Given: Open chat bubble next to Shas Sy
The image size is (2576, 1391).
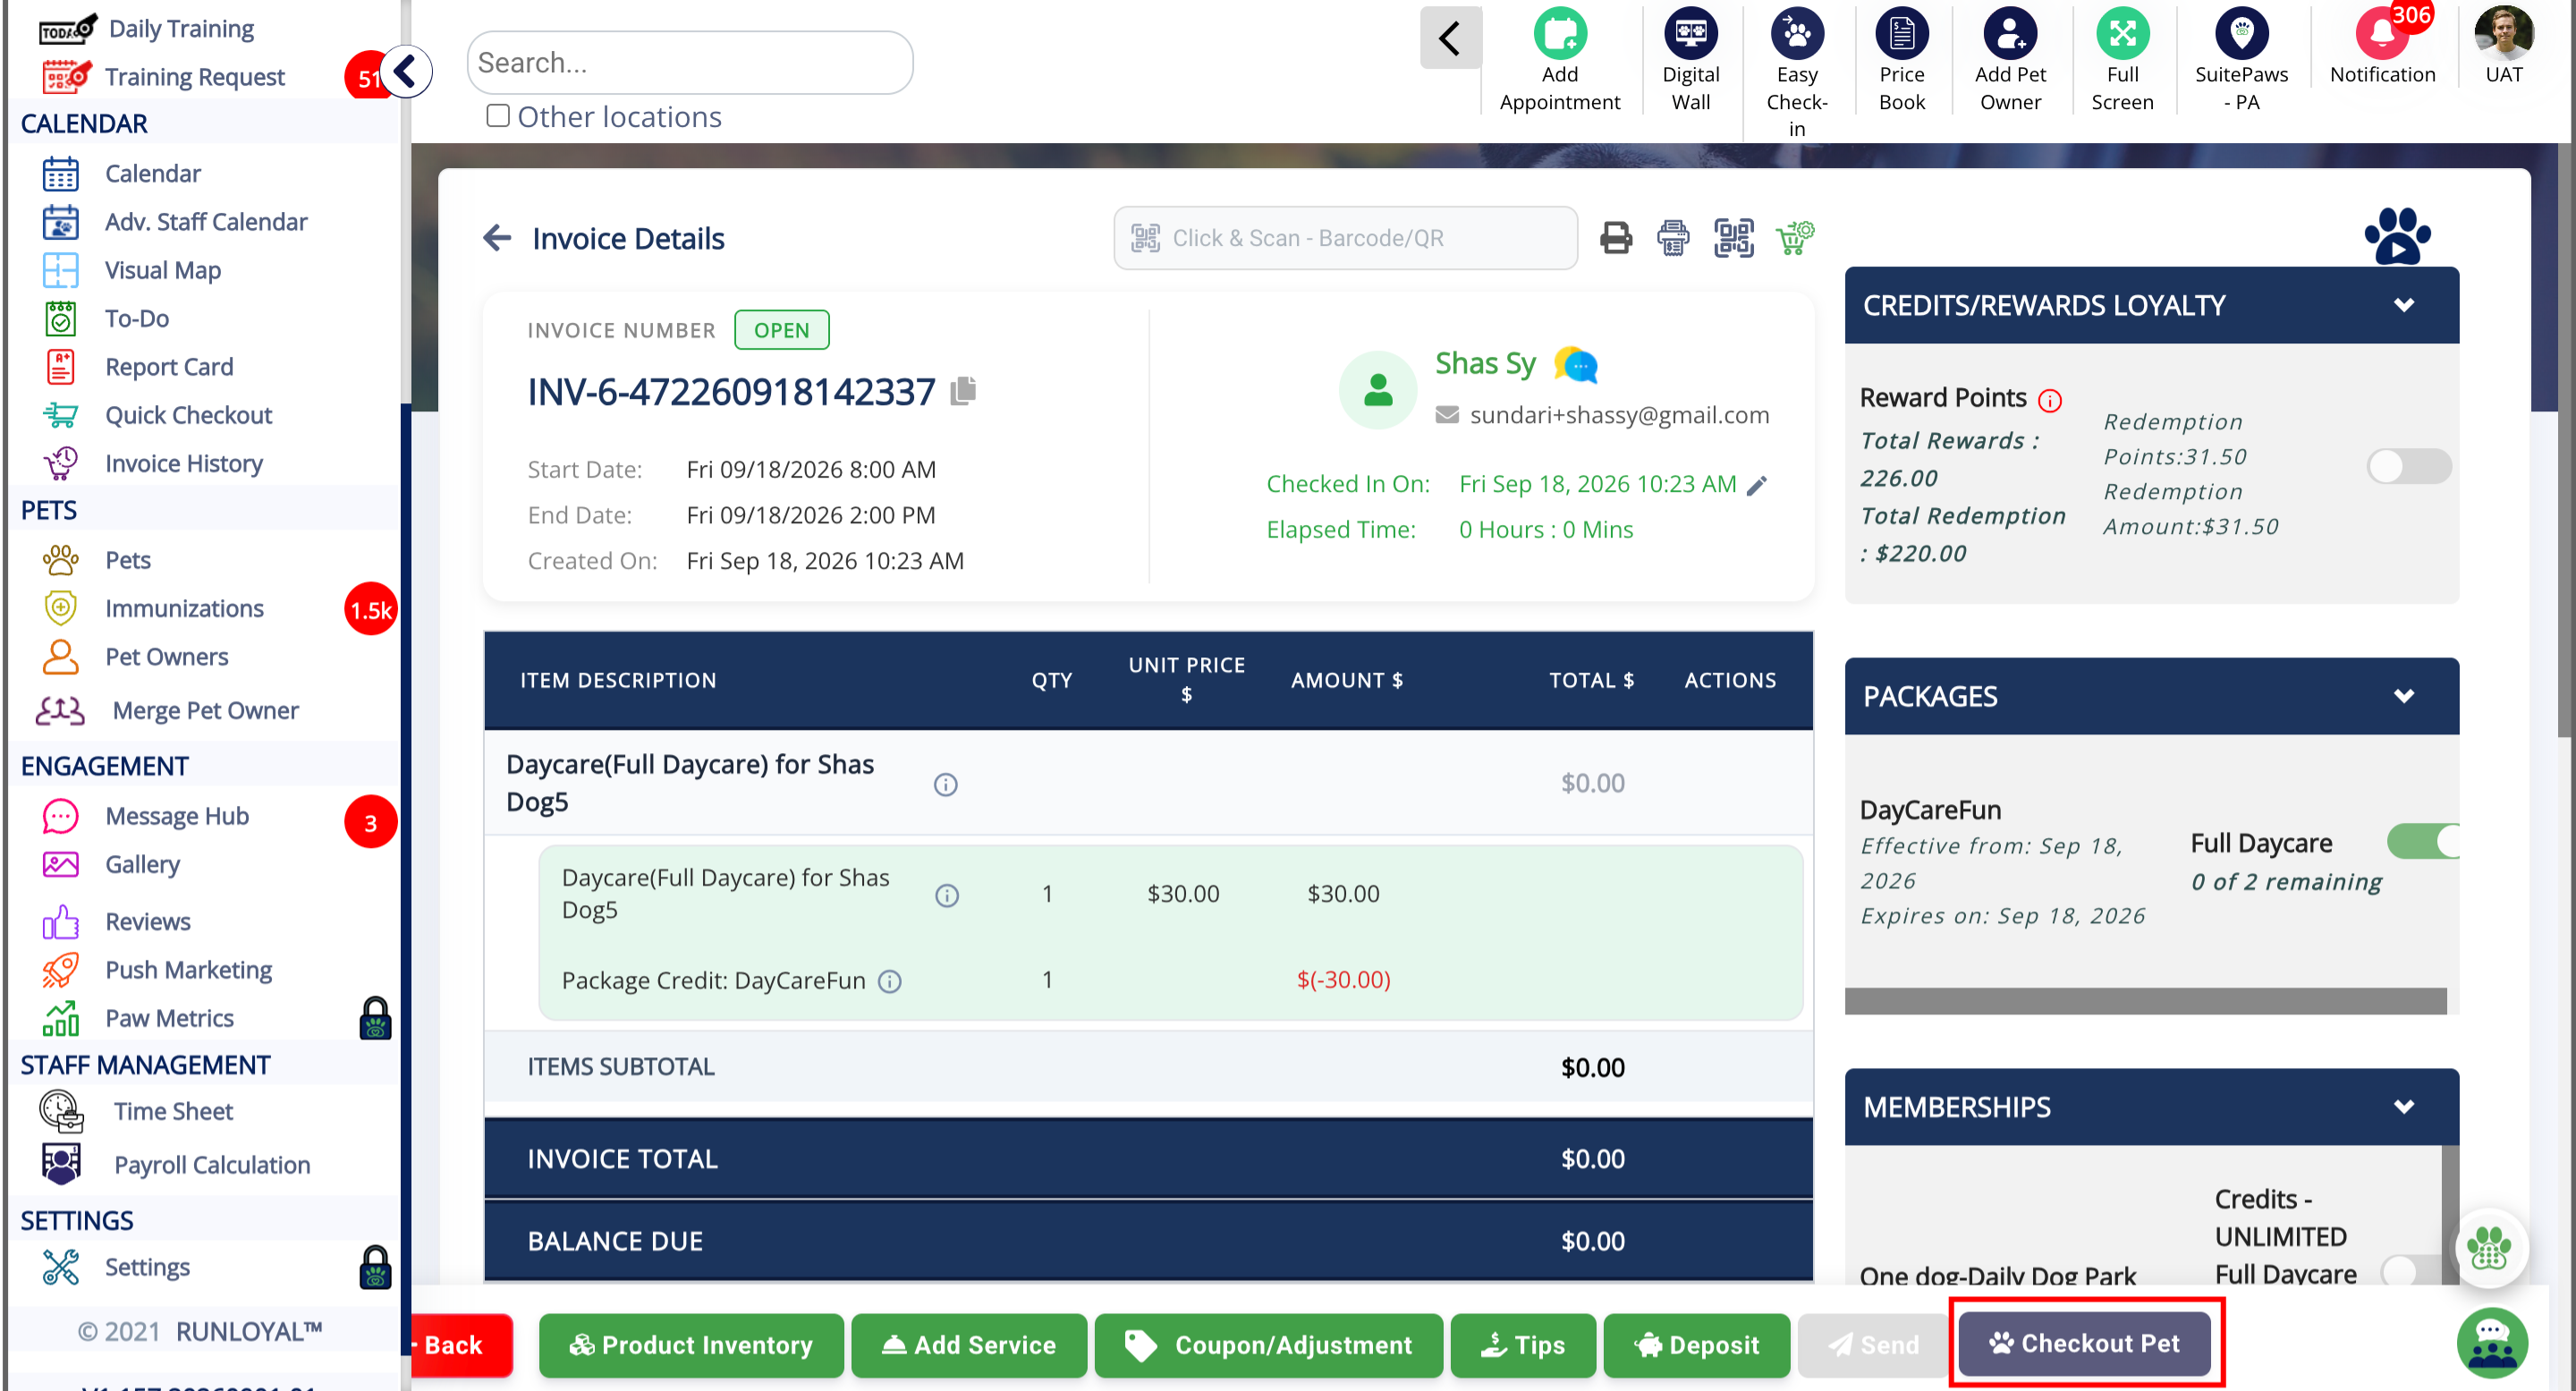Looking at the screenshot, I should tap(1576, 365).
